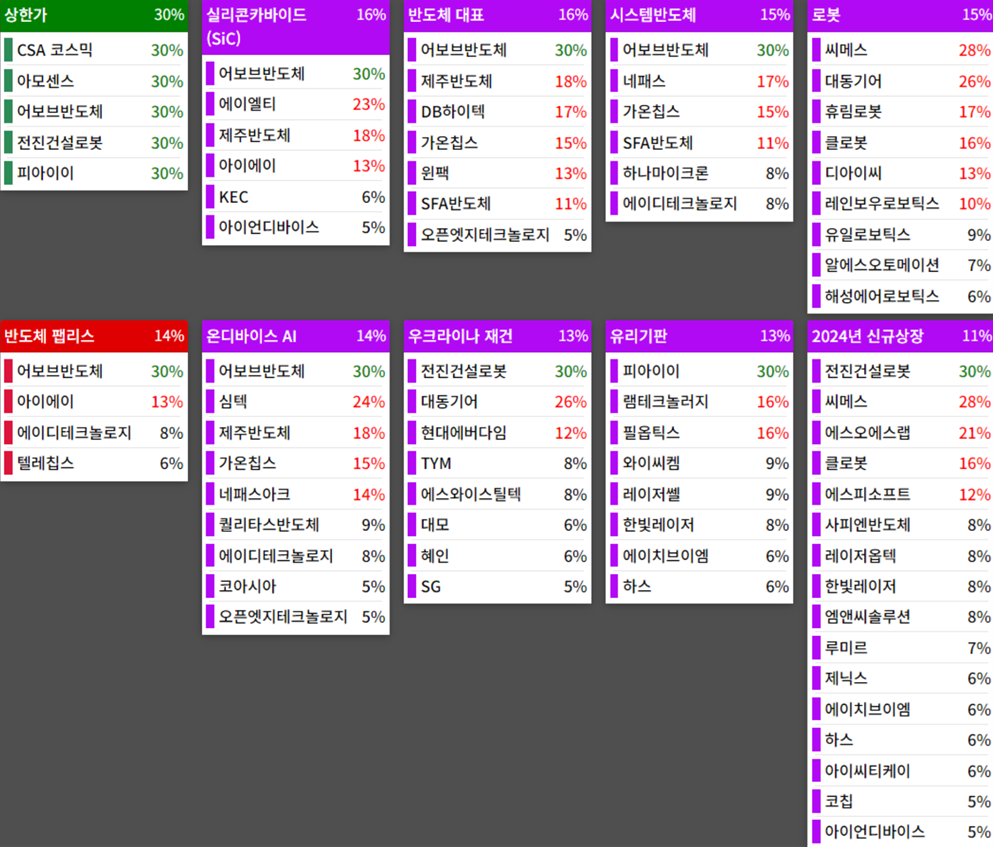The image size is (993, 847).
Task: Click 오픈엣지테크놀로지 in the 반도체 대표 card
Action: pyautogui.click(x=498, y=235)
